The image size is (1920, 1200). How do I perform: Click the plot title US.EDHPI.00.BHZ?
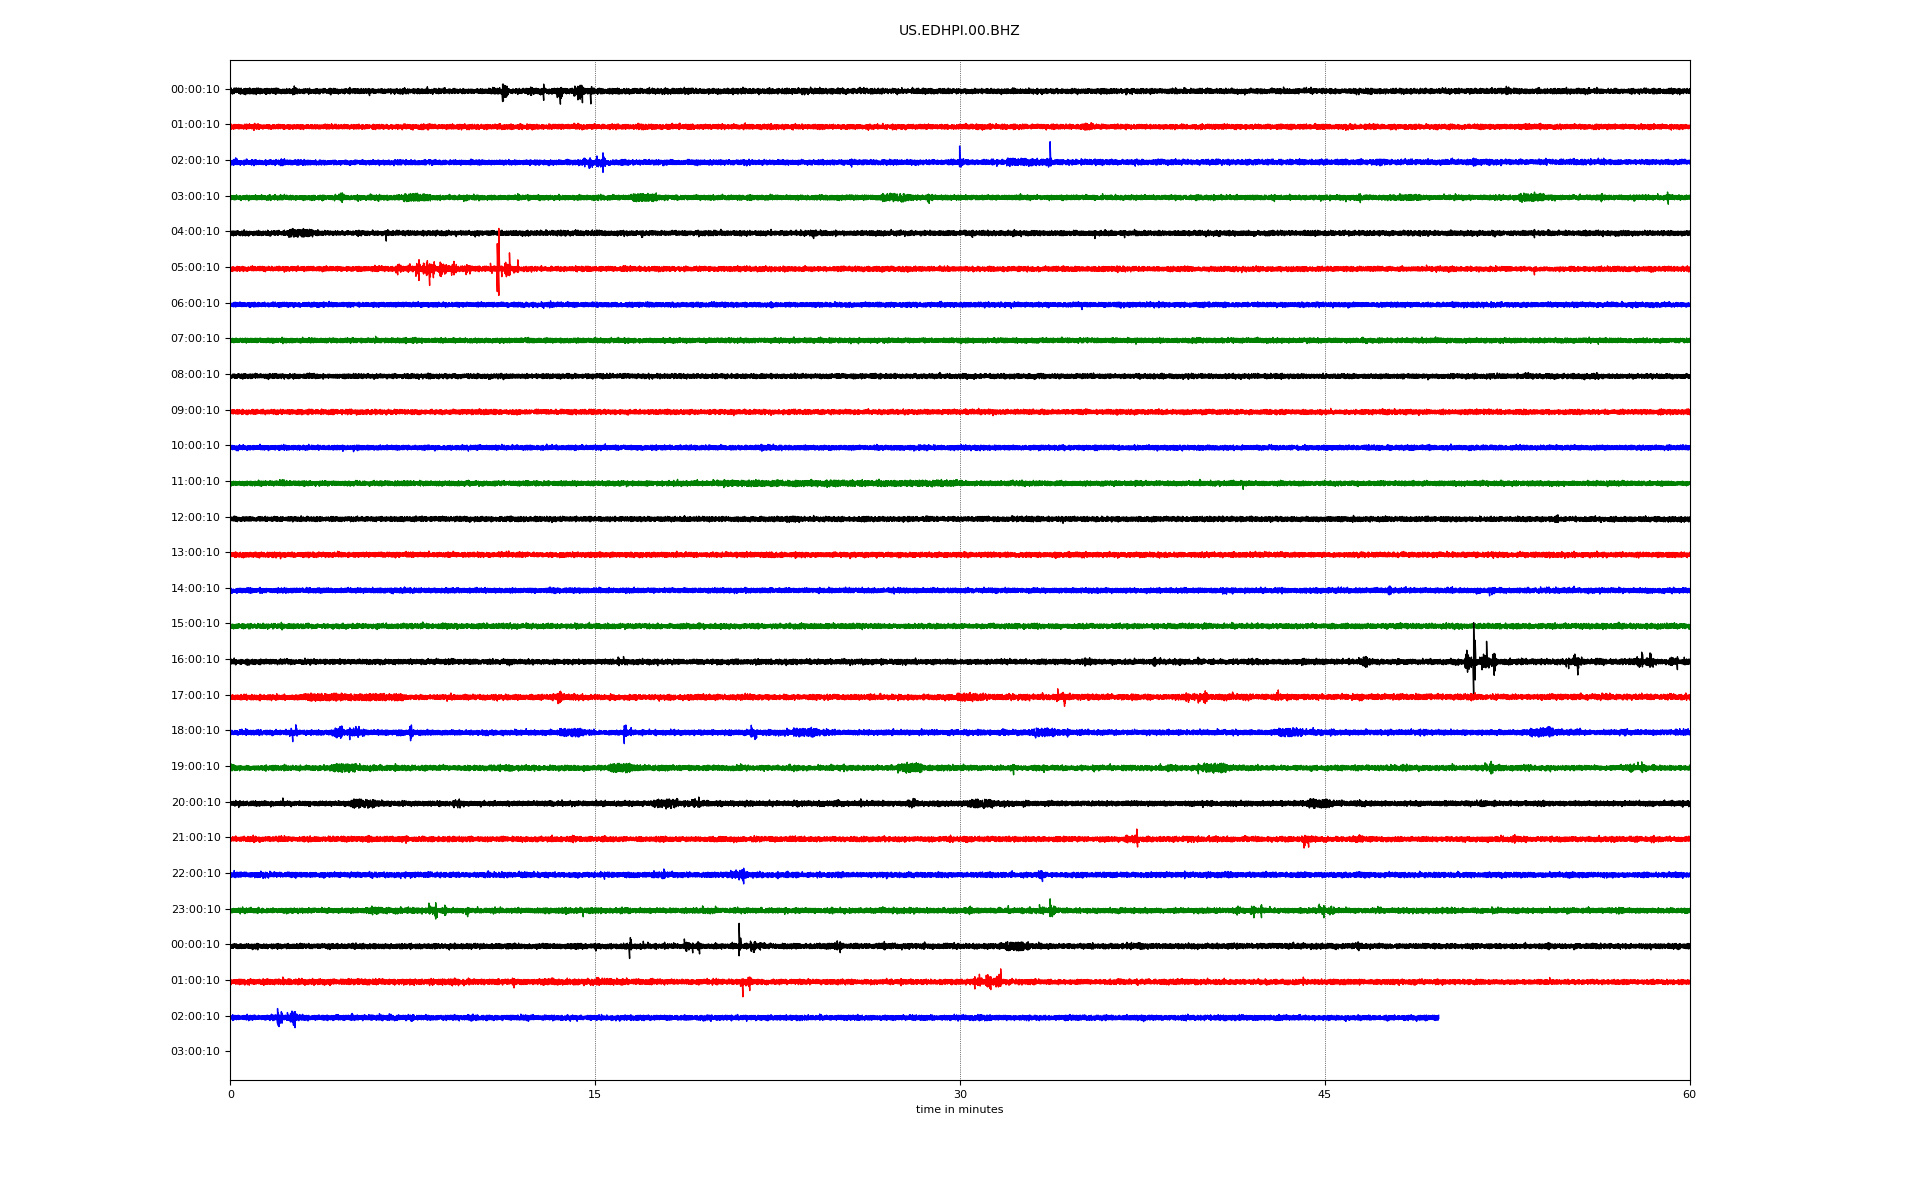(958, 31)
